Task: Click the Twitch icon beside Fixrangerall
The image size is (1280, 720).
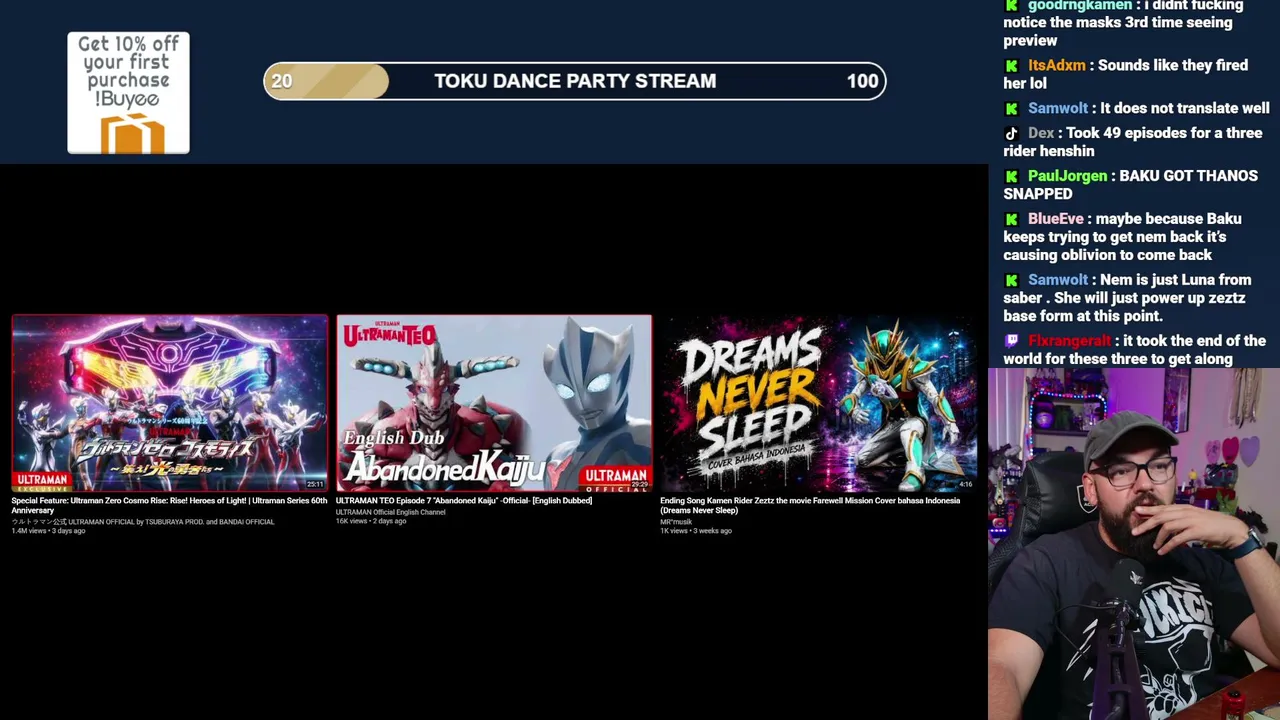Action: point(1011,342)
